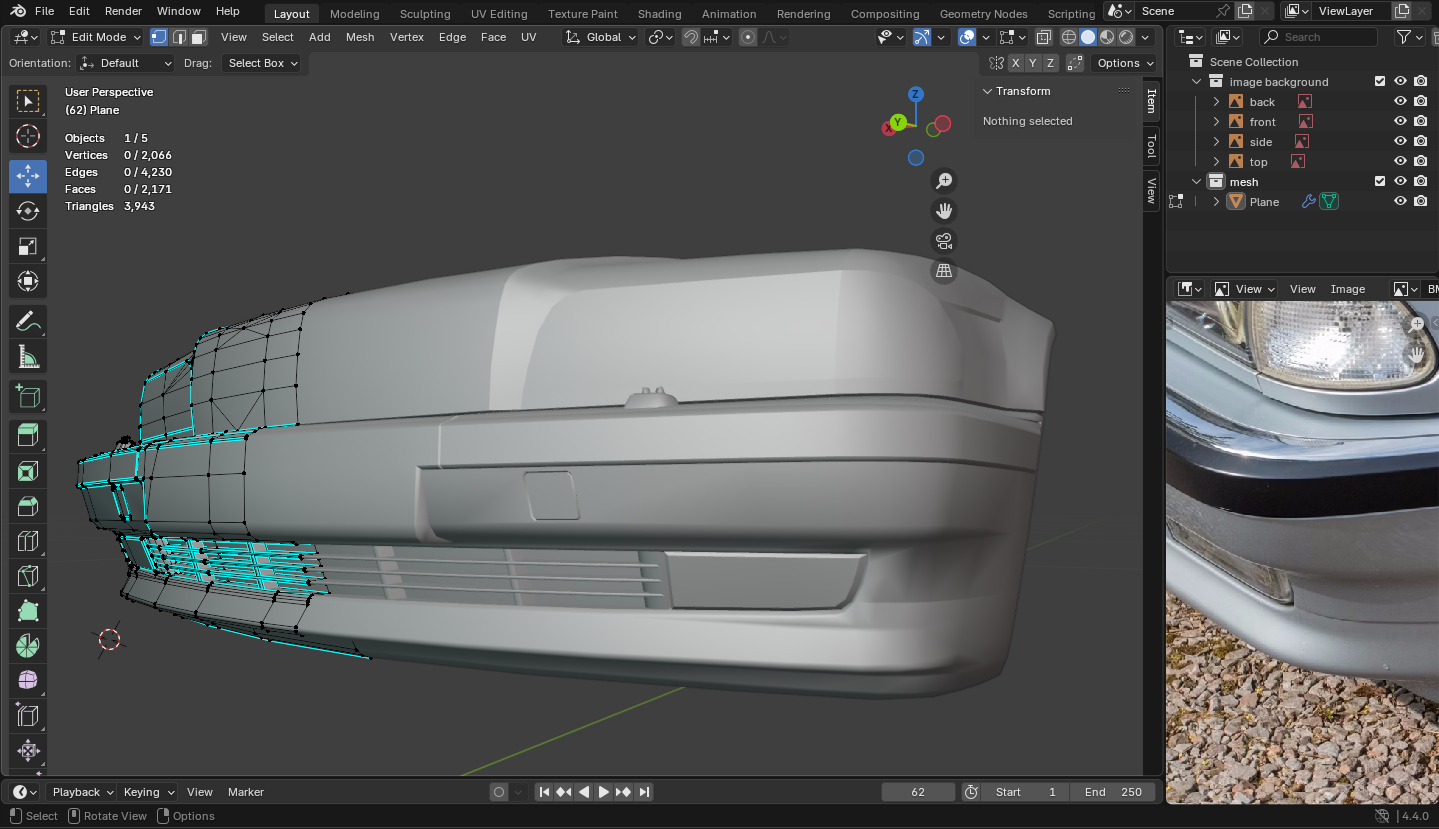
Task: Activate the Extrude Region tool
Action: tap(28, 435)
